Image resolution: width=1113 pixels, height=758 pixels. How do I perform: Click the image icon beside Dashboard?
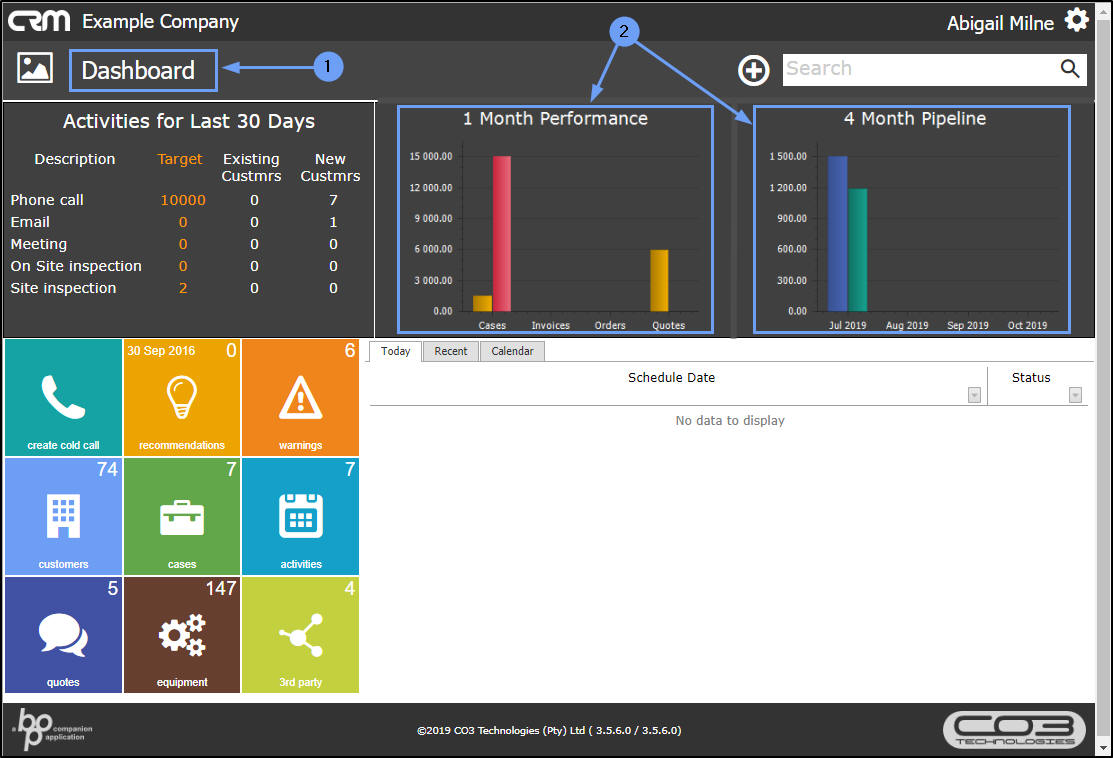(35, 68)
